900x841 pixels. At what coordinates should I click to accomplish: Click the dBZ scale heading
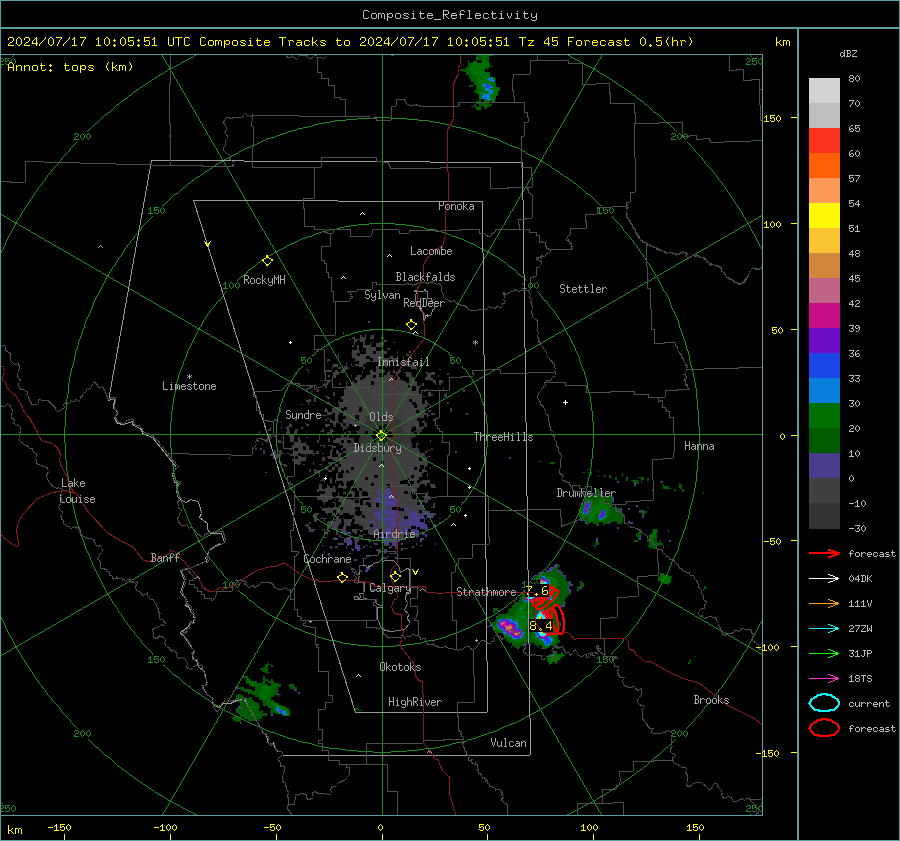pyautogui.click(x=848, y=54)
